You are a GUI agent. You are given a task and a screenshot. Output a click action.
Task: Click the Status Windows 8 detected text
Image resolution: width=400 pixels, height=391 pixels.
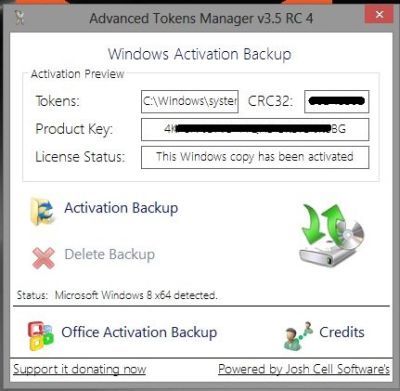(x=117, y=295)
